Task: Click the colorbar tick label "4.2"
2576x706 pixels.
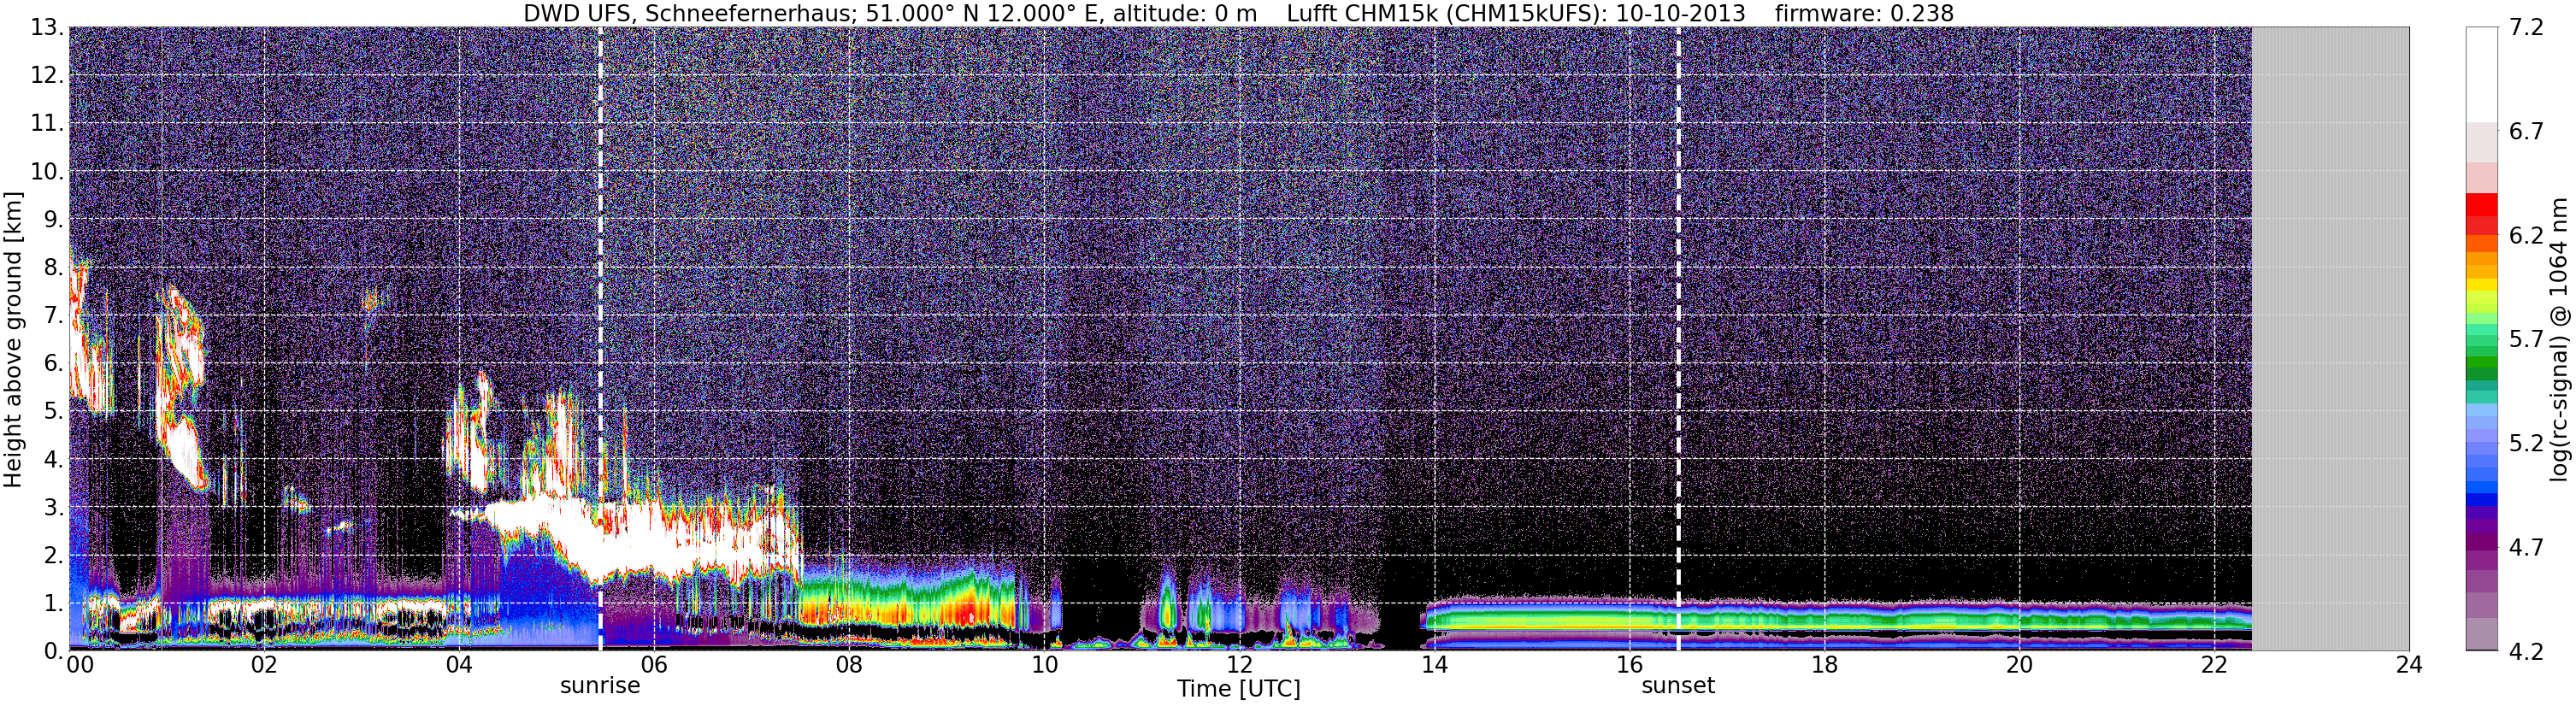Action: click(2526, 652)
